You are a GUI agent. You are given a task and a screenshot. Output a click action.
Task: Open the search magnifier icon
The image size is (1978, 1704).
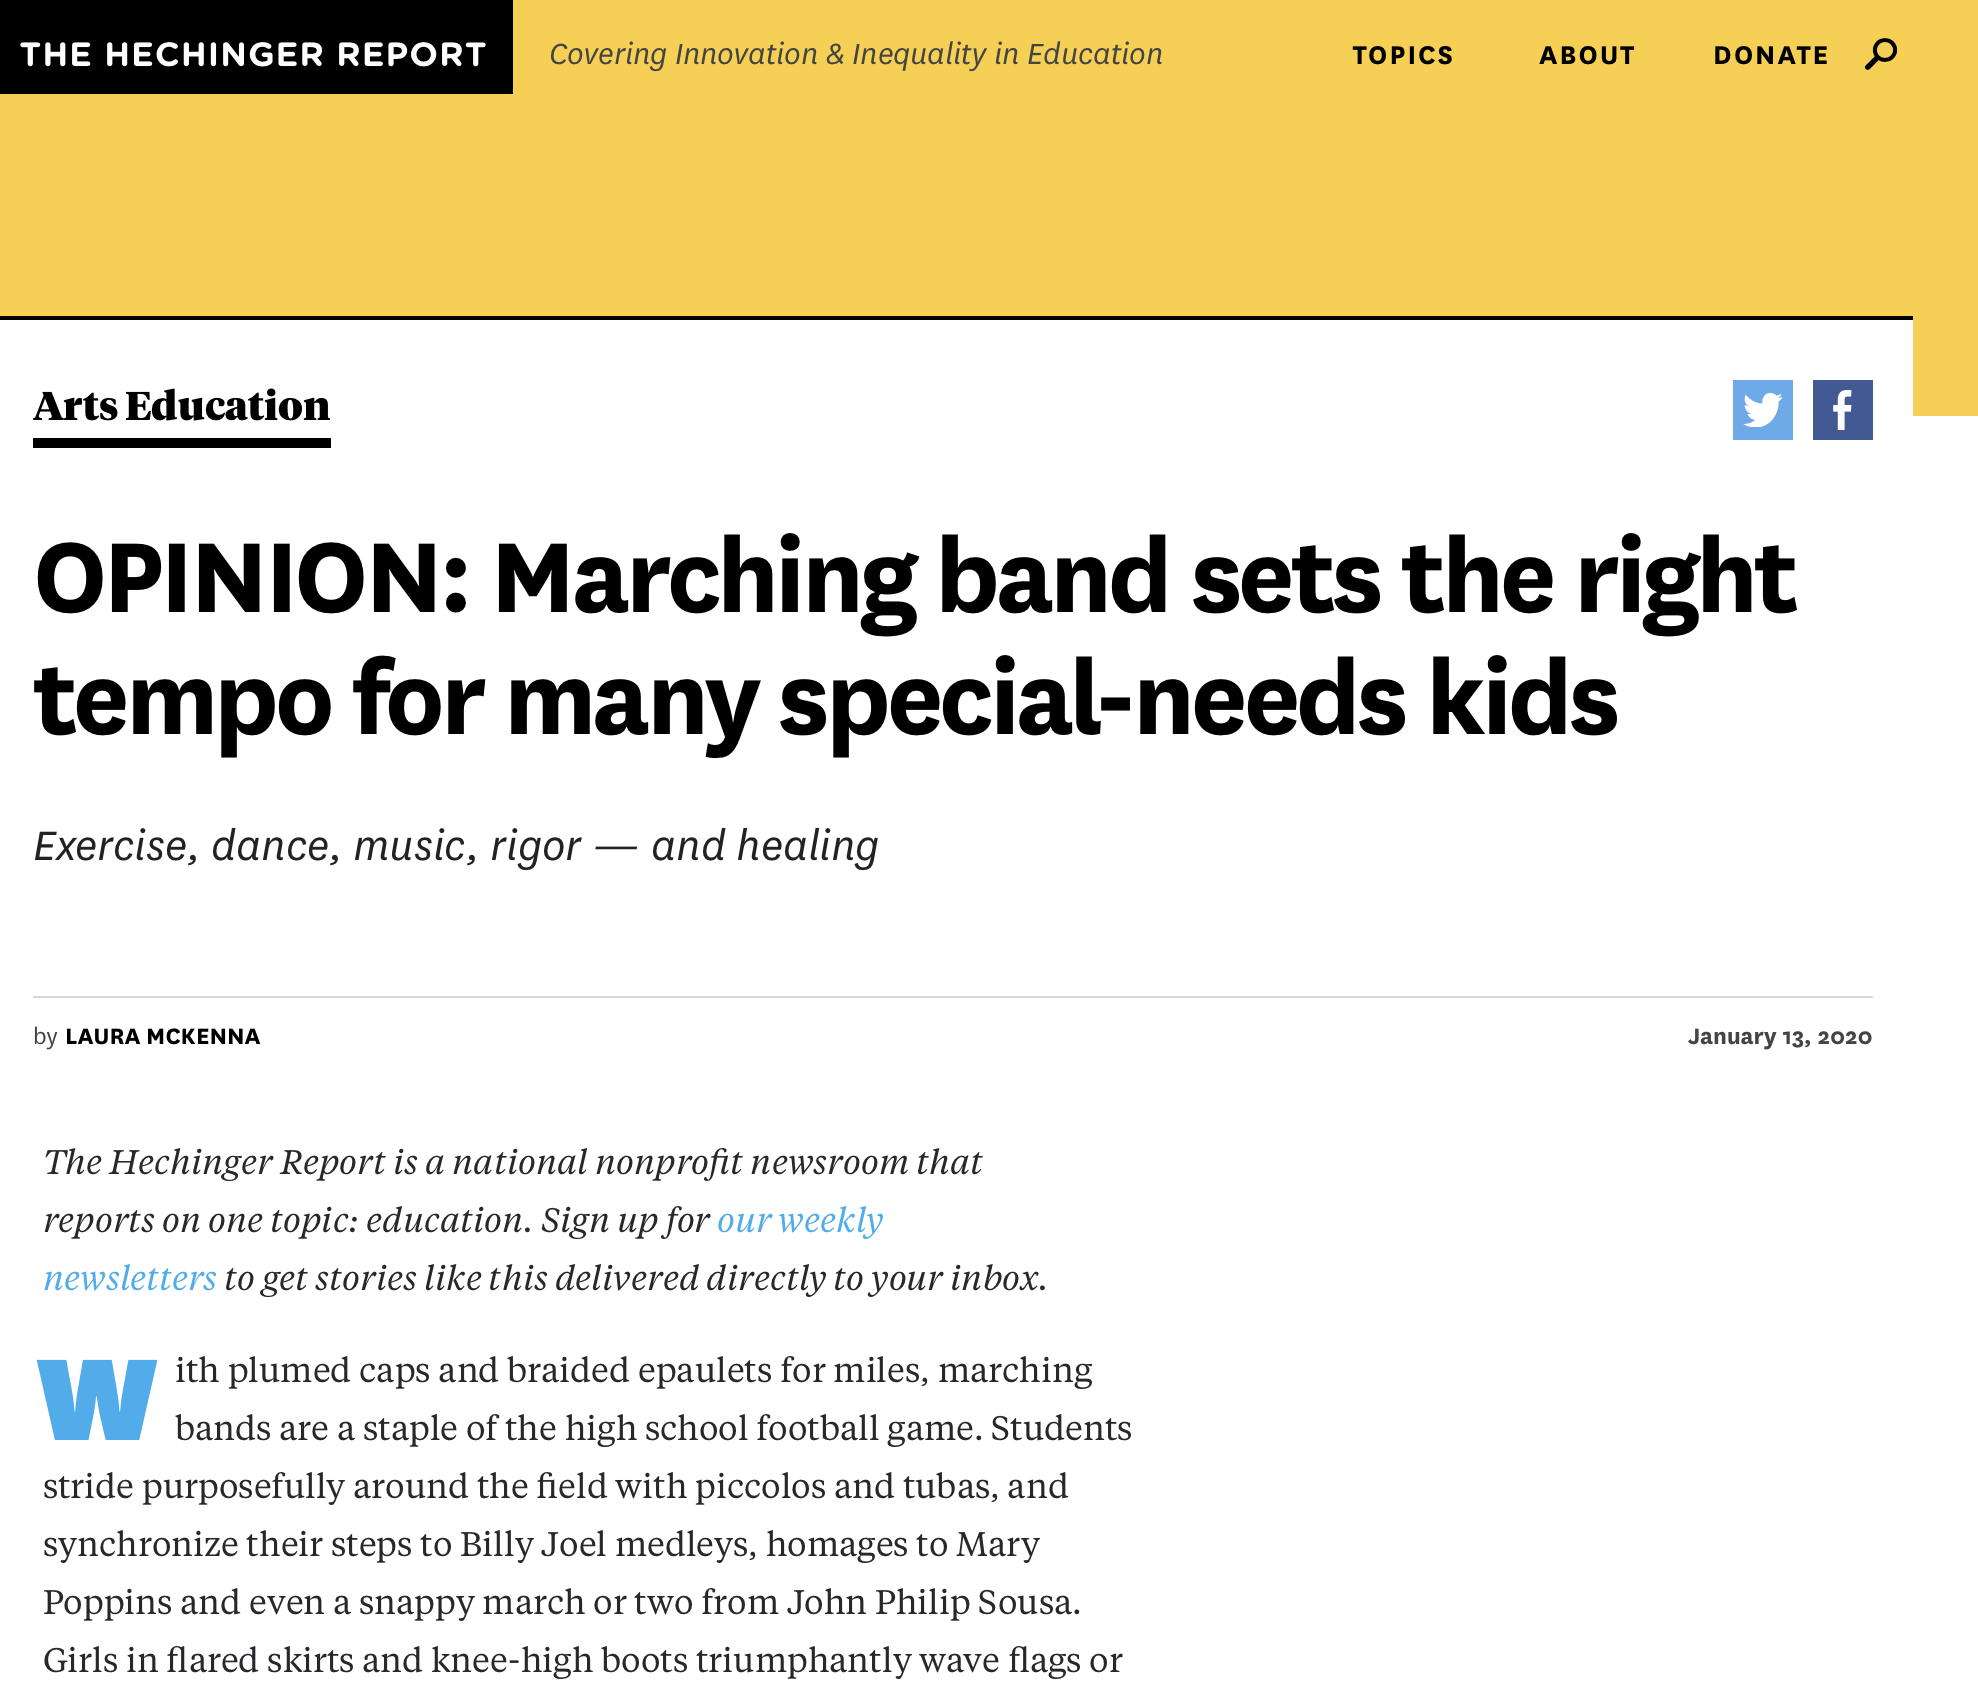1881,54
